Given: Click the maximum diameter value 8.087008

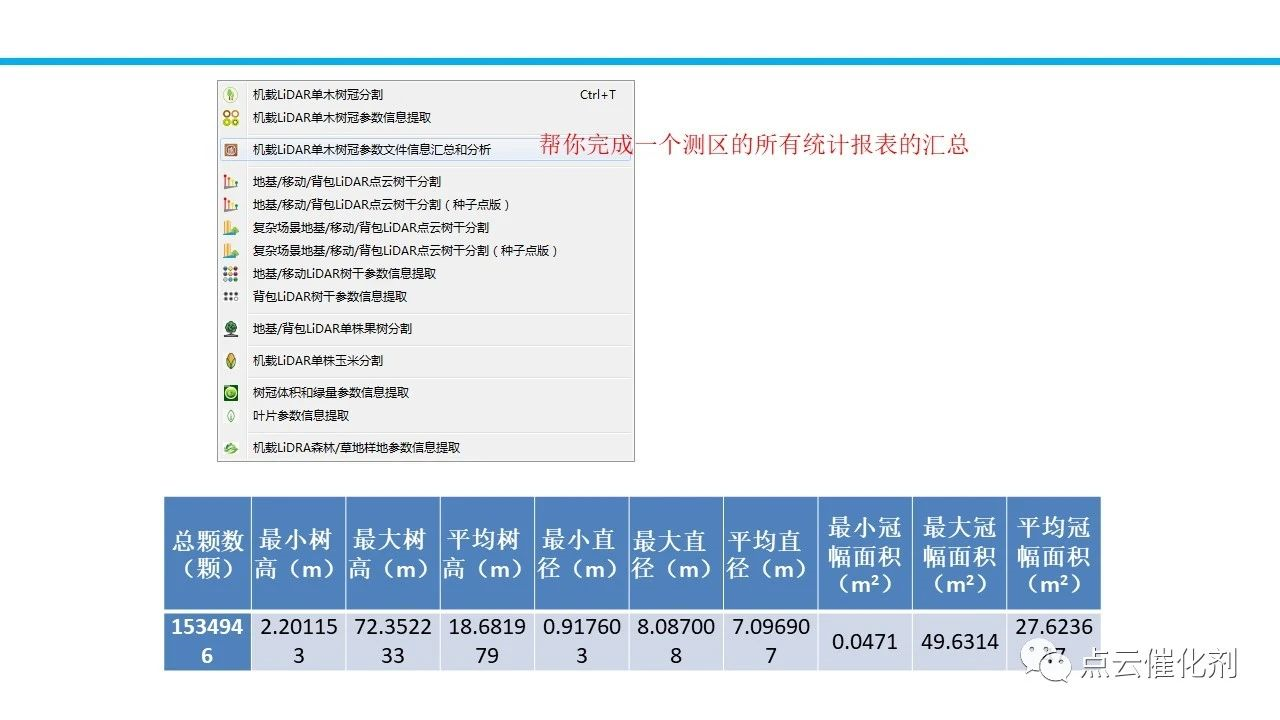Looking at the screenshot, I should [676, 641].
